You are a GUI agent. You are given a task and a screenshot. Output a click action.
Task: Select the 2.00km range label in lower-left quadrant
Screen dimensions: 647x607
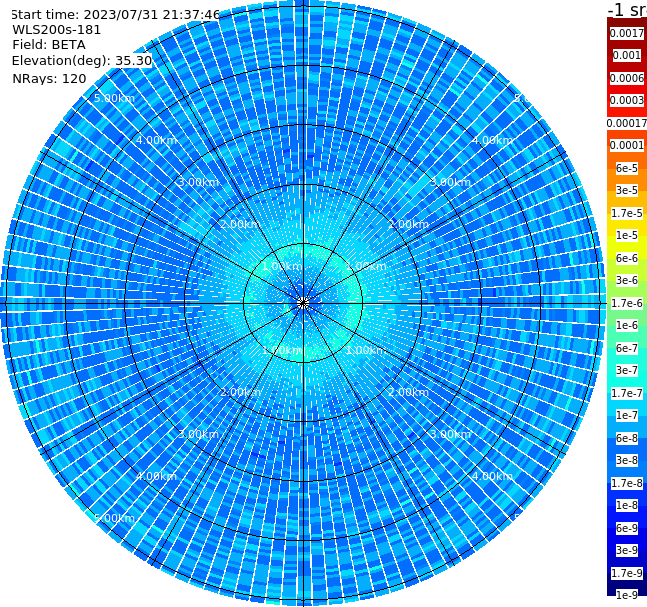coord(240,392)
